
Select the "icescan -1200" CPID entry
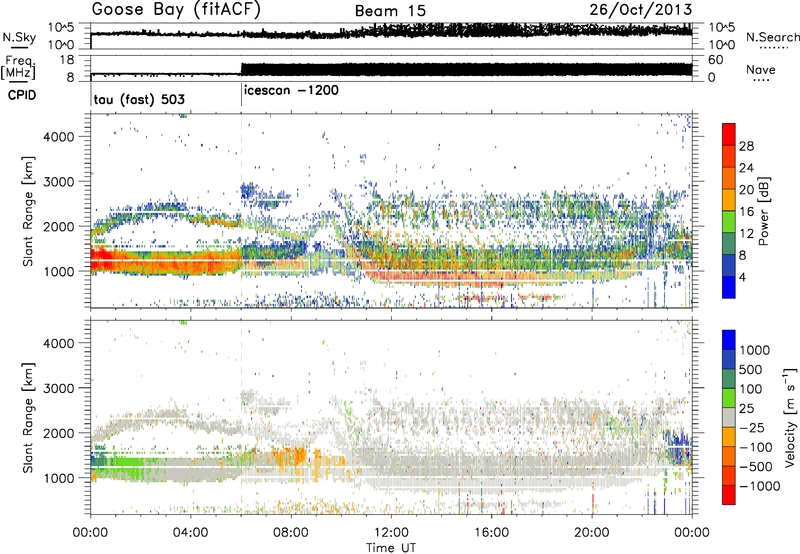click(x=291, y=91)
